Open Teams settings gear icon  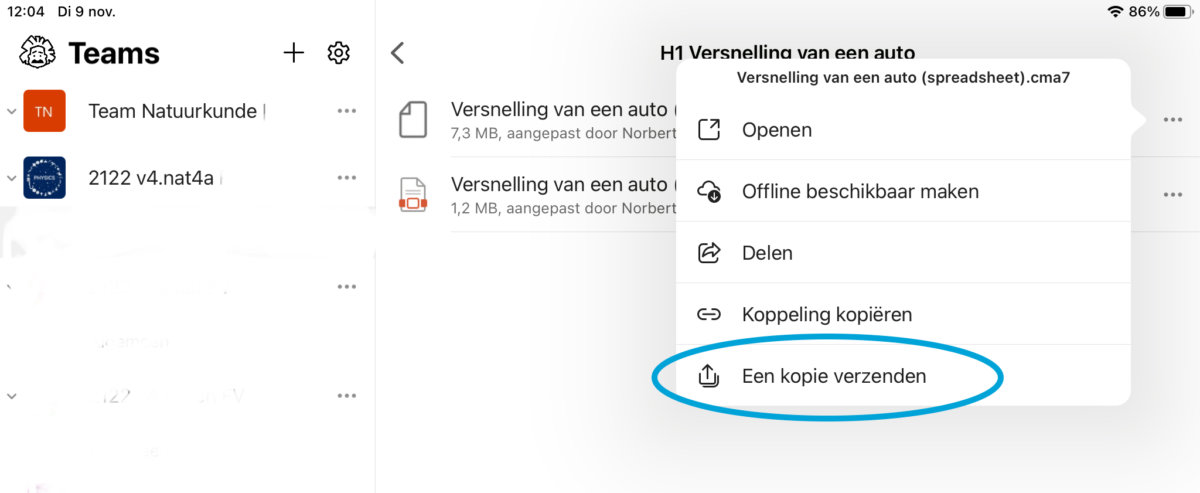[339, 53]
